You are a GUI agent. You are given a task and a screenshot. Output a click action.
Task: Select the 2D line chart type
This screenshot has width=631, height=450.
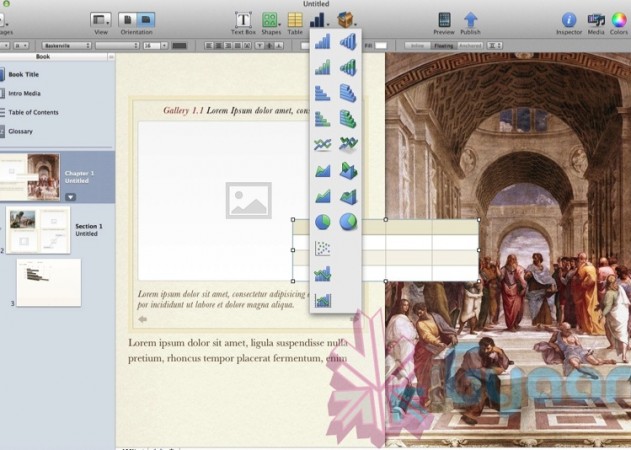pos(322,144)
